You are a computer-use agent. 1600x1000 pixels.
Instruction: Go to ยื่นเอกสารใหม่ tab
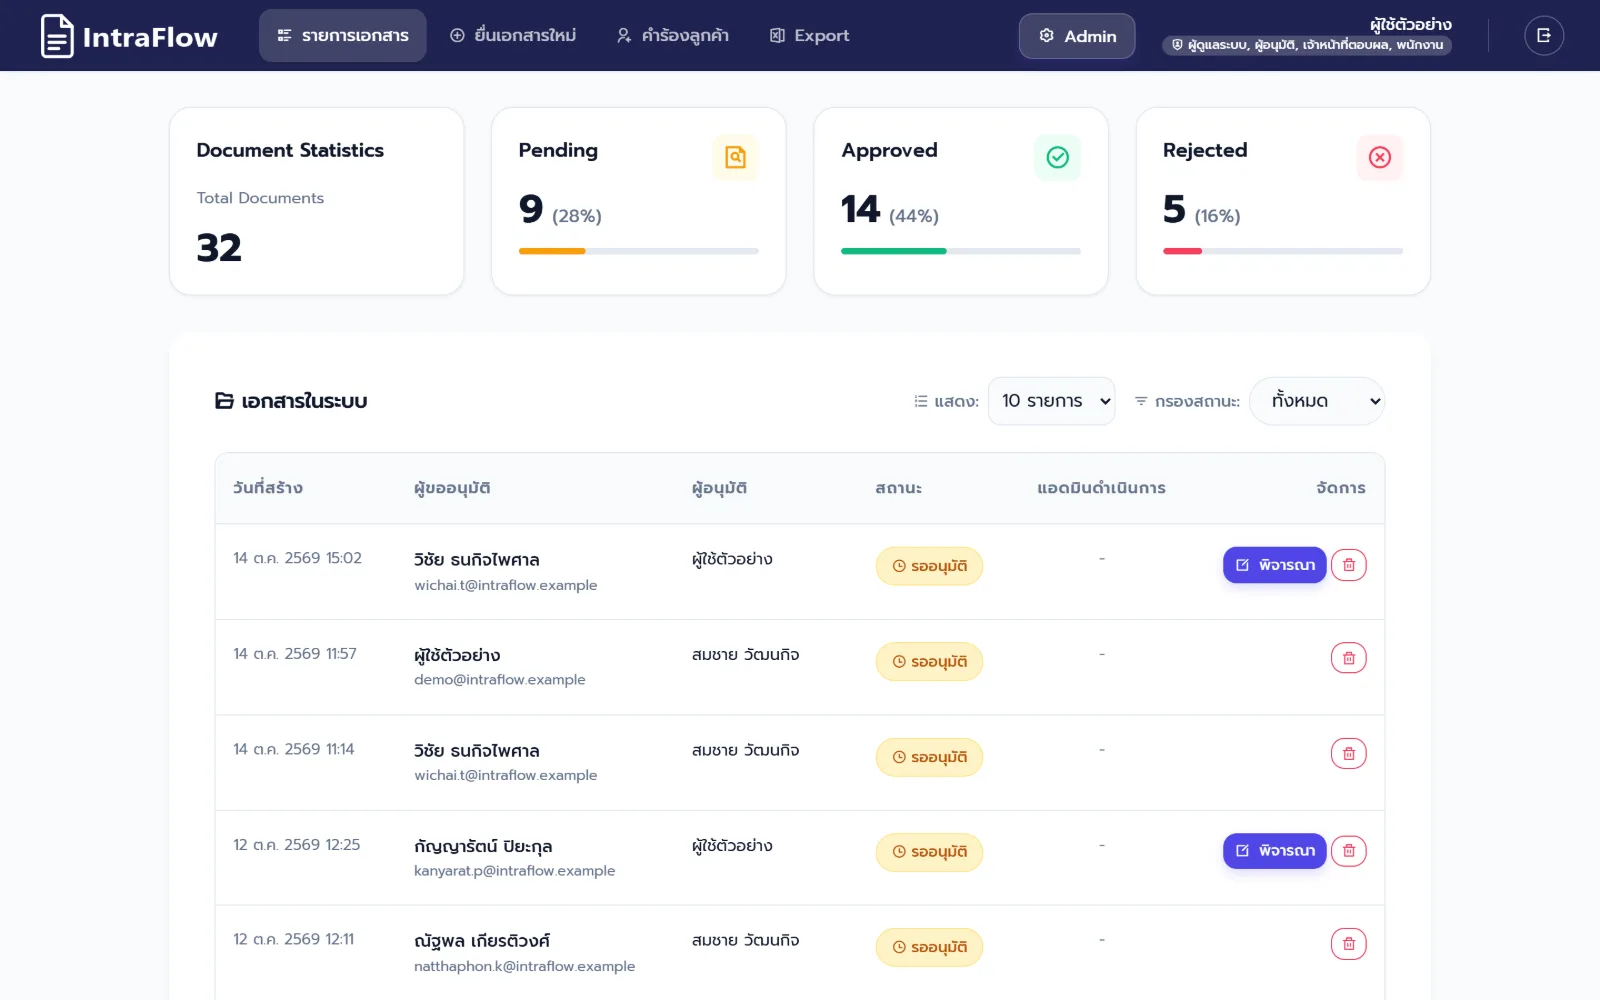click(513, 36)
